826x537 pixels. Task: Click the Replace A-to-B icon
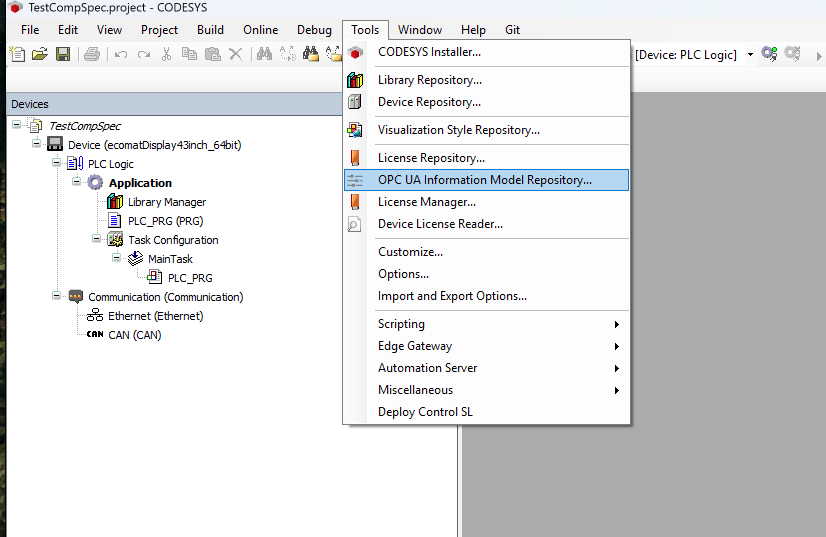pos(288,54)
